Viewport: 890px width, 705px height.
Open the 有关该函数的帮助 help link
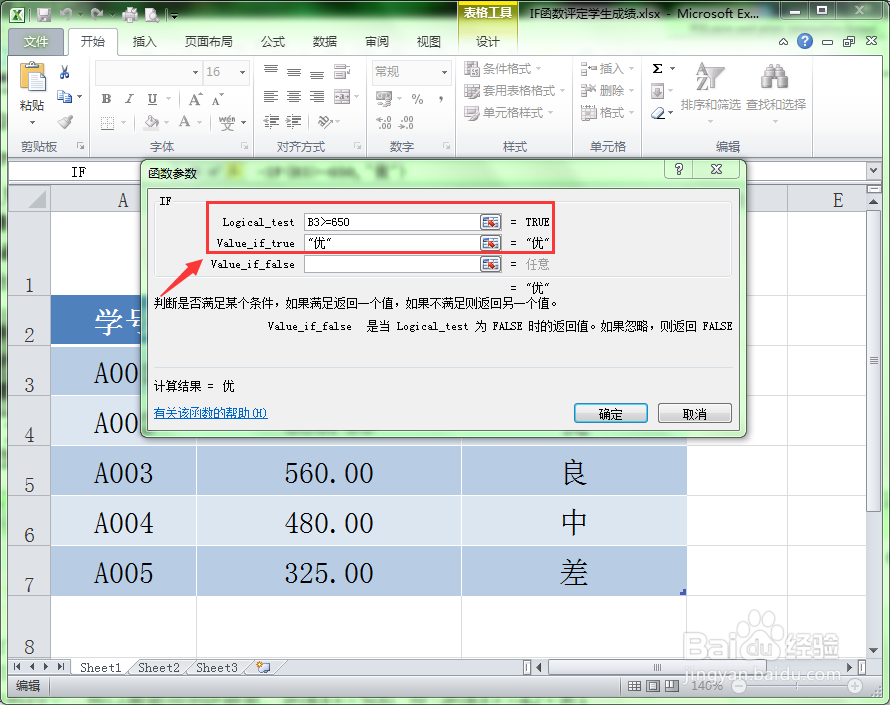point(211,413)
